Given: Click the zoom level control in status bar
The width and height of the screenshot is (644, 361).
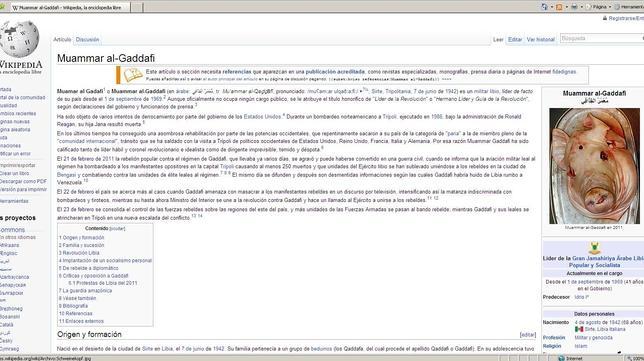Looking at the screenshot, I should point(635,358).
